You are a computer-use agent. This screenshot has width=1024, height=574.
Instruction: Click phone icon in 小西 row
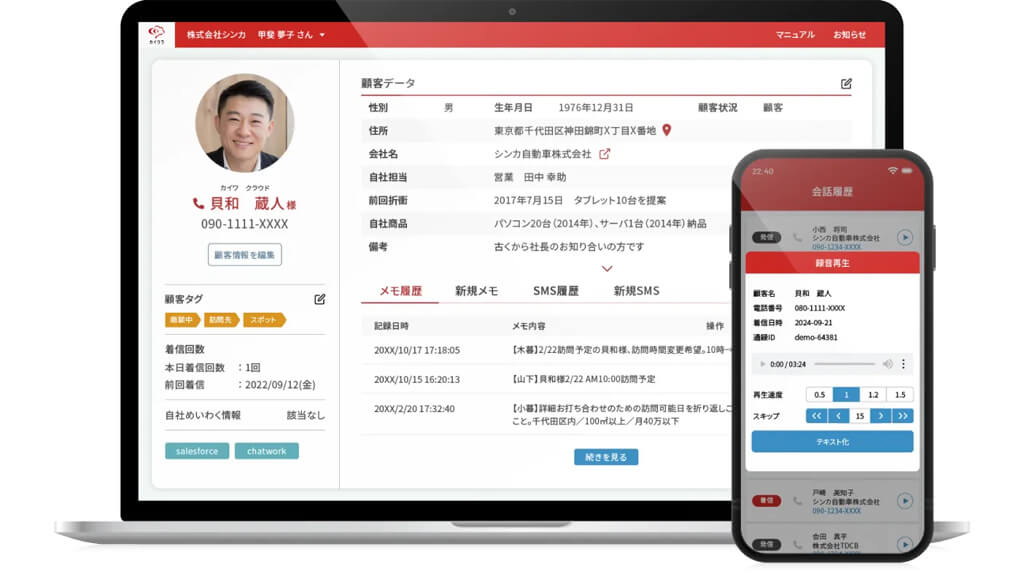797,238
